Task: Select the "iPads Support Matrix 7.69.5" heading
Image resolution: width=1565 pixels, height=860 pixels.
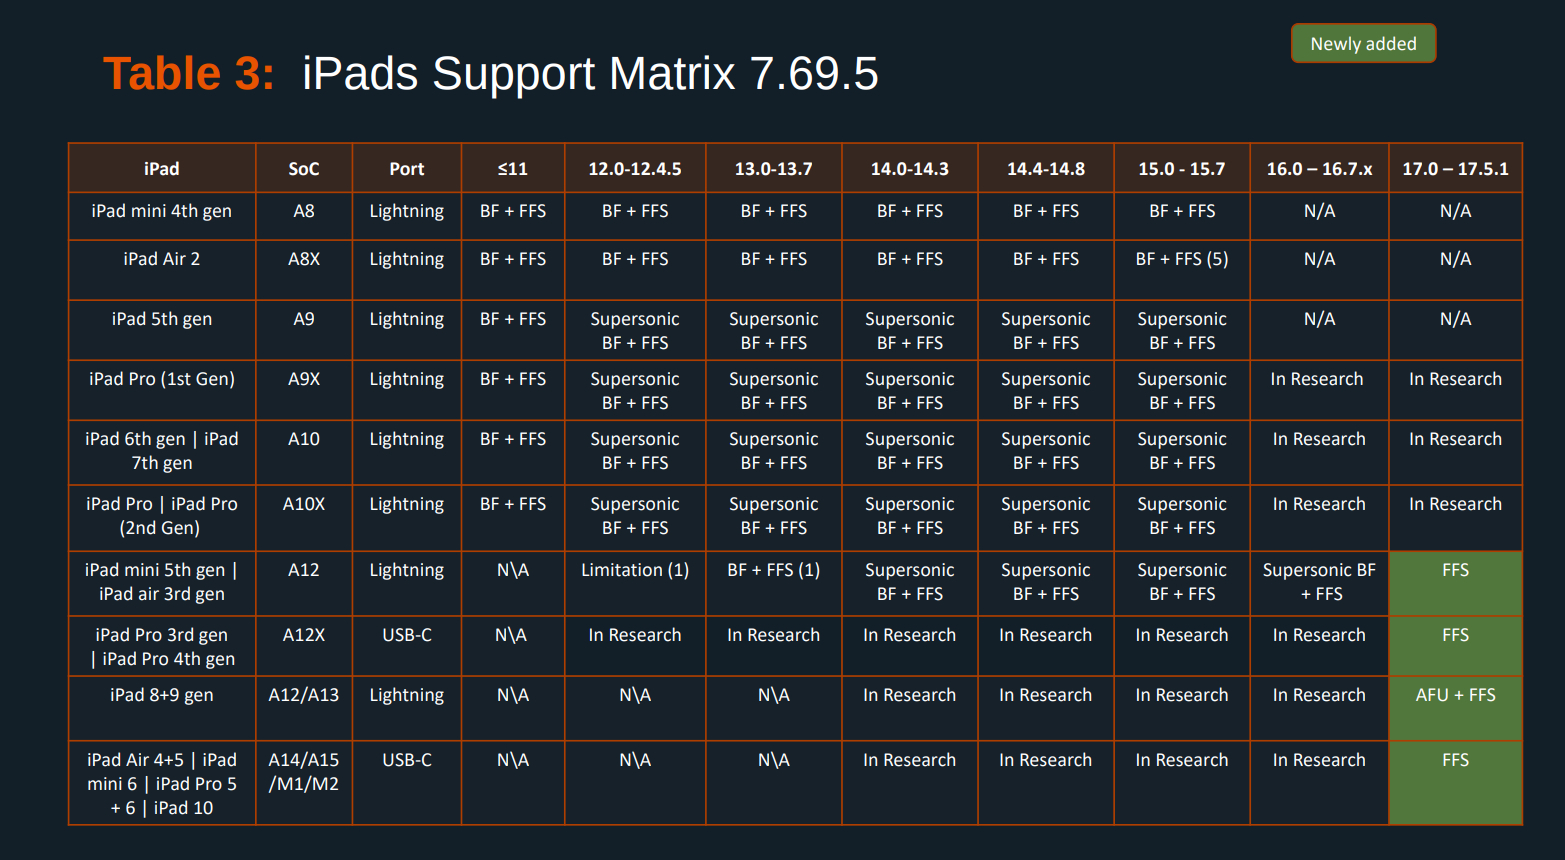Action: 590,74
